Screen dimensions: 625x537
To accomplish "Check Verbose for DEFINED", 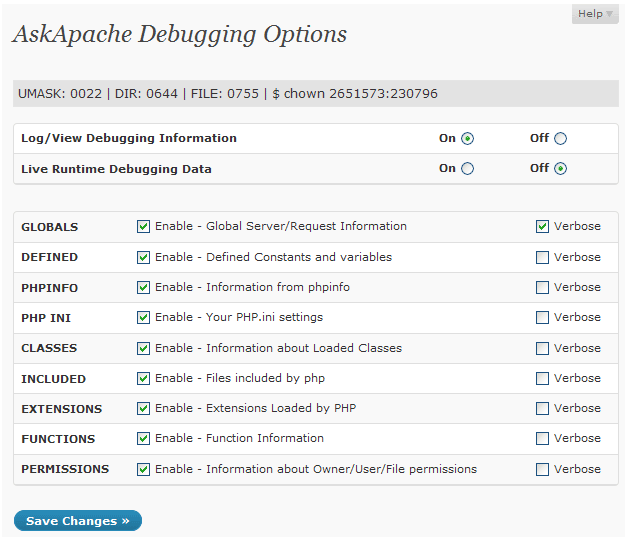I will pyautogui.click(x=542, y=257).
